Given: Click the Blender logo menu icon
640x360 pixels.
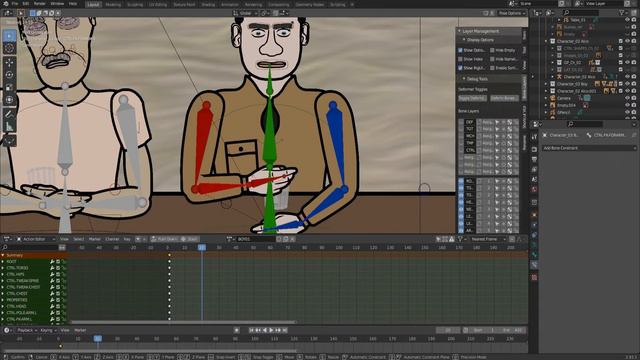Looking at the screenshot, I should tap(6, 4).
